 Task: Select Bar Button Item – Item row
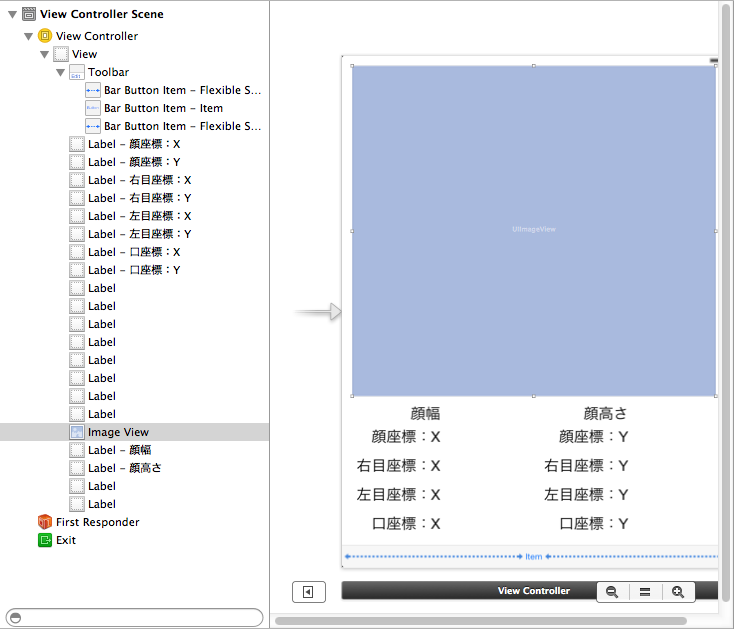(163, 108)
